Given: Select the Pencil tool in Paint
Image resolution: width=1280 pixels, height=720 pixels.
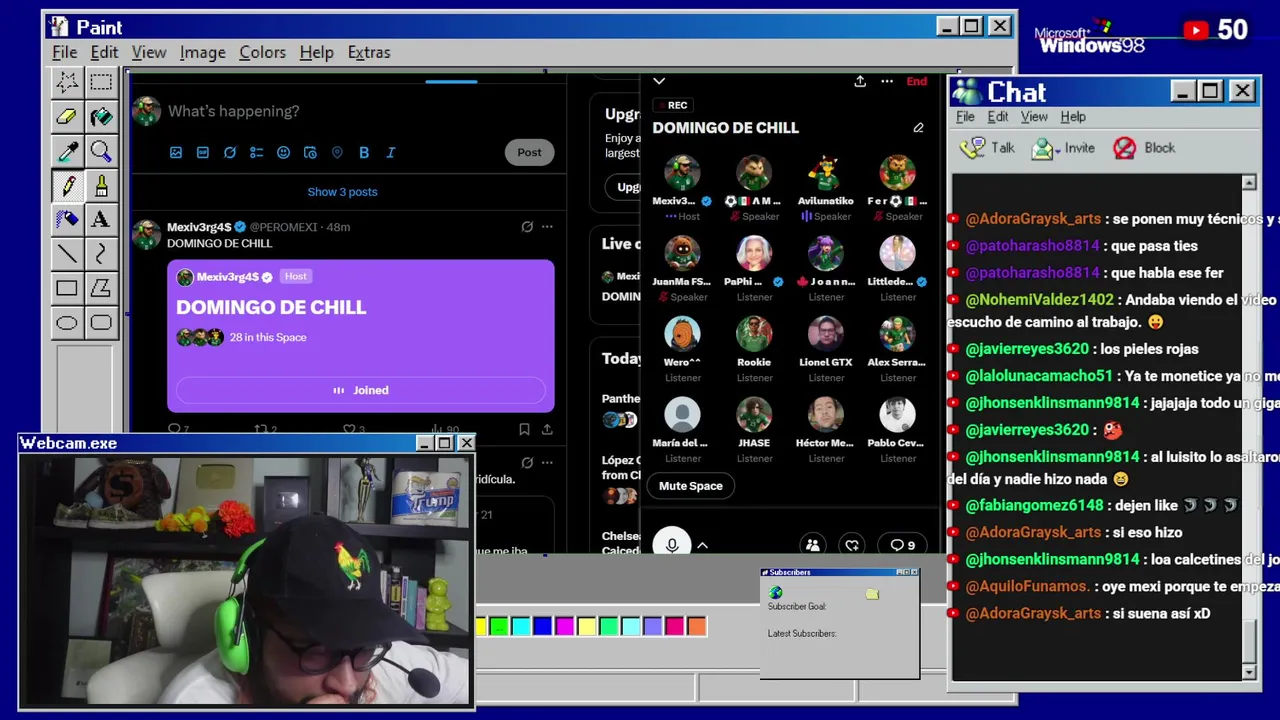Looking at the screenshot, I should tap(67, 185).
